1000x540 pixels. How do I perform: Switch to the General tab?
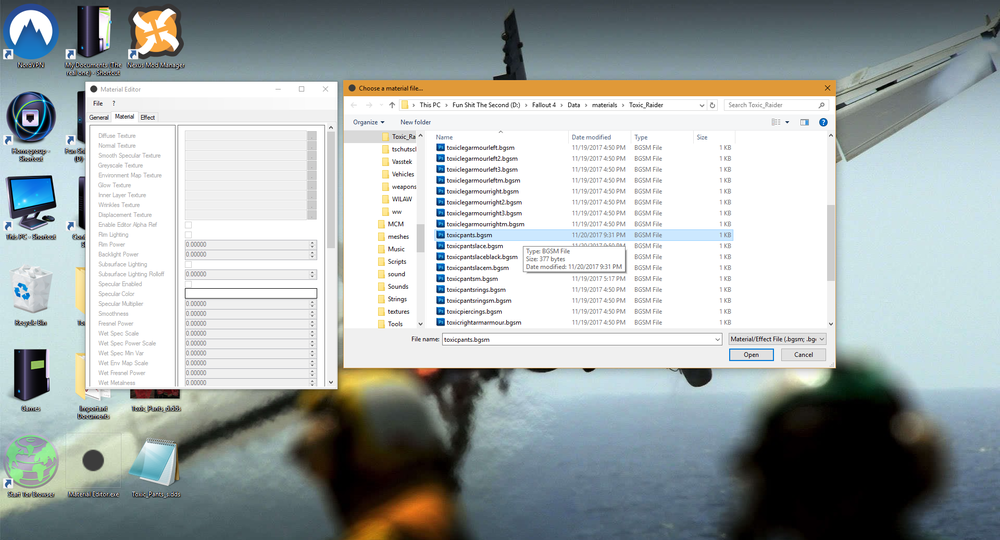tap(99, 117)
